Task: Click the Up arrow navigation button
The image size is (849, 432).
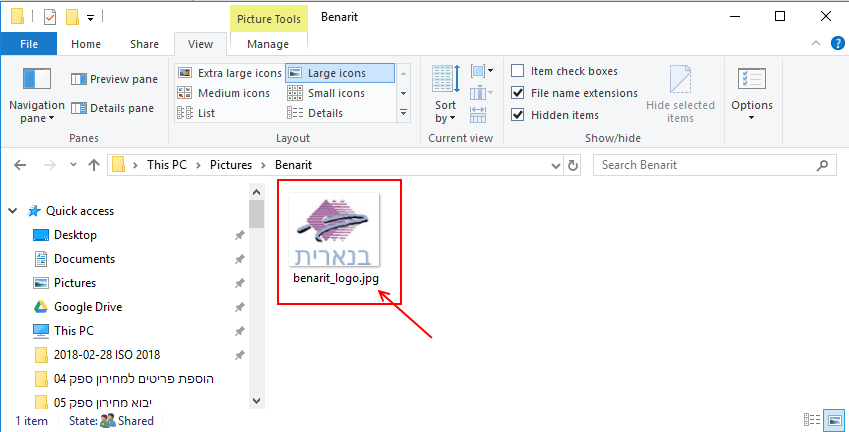Action: (x=93, y=165)
